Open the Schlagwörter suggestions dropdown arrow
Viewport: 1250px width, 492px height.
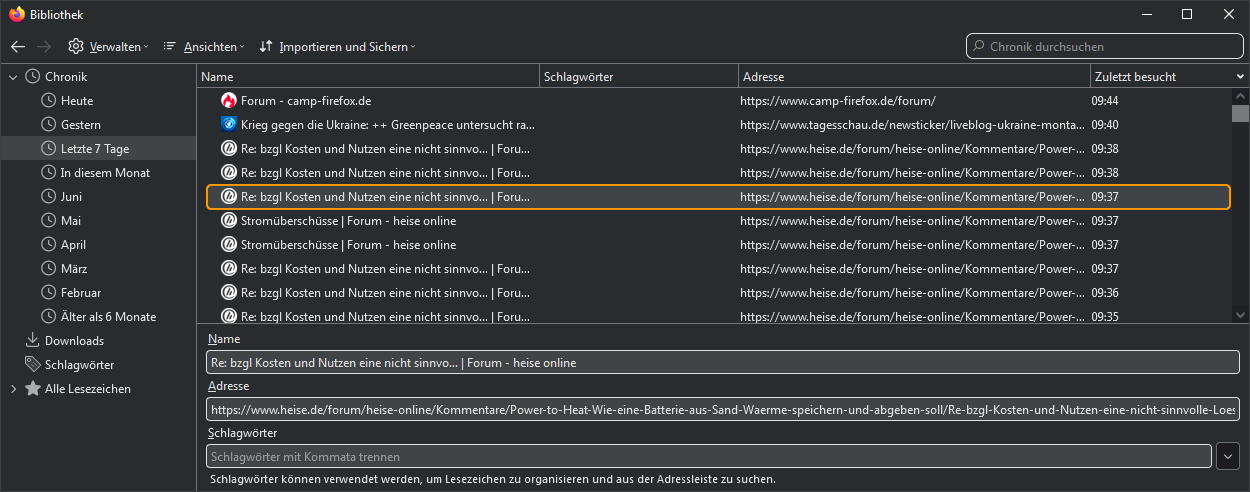(1229, 457)
